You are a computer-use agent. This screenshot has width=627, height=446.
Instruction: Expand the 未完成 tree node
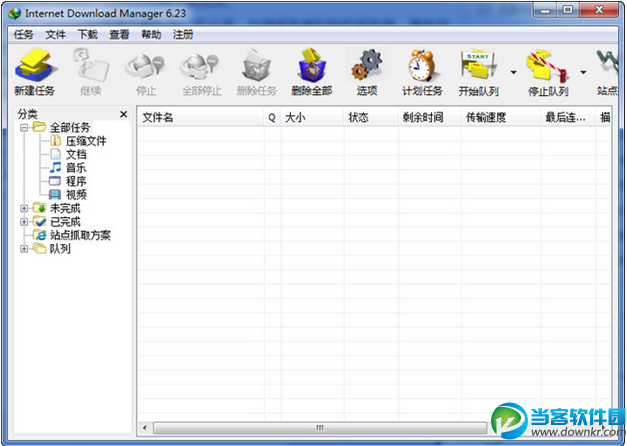click(x=24, y=208)
